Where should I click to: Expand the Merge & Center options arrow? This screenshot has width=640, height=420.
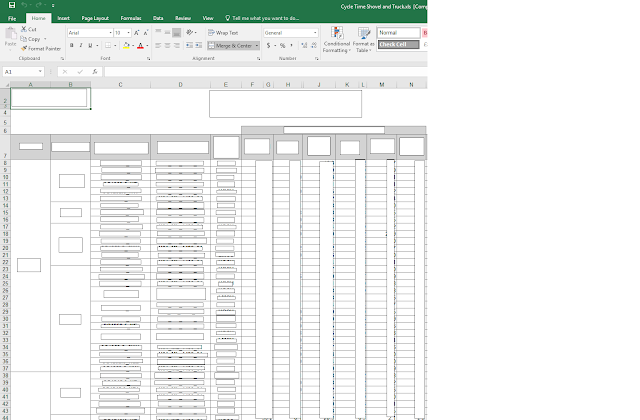coord(257,45)
